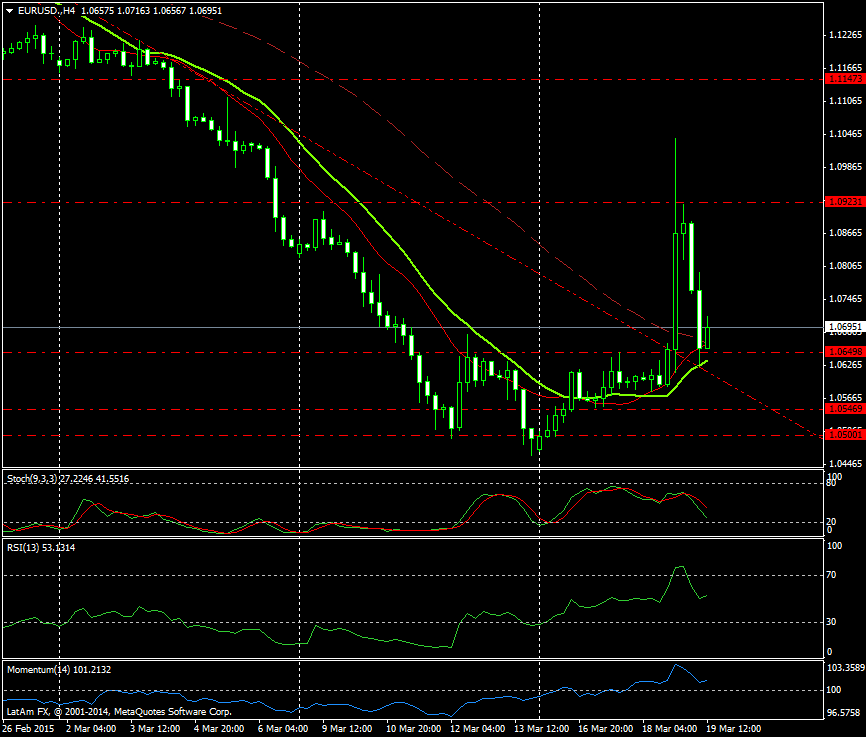Click the 1.05001 red price level label

pos(843,435)
